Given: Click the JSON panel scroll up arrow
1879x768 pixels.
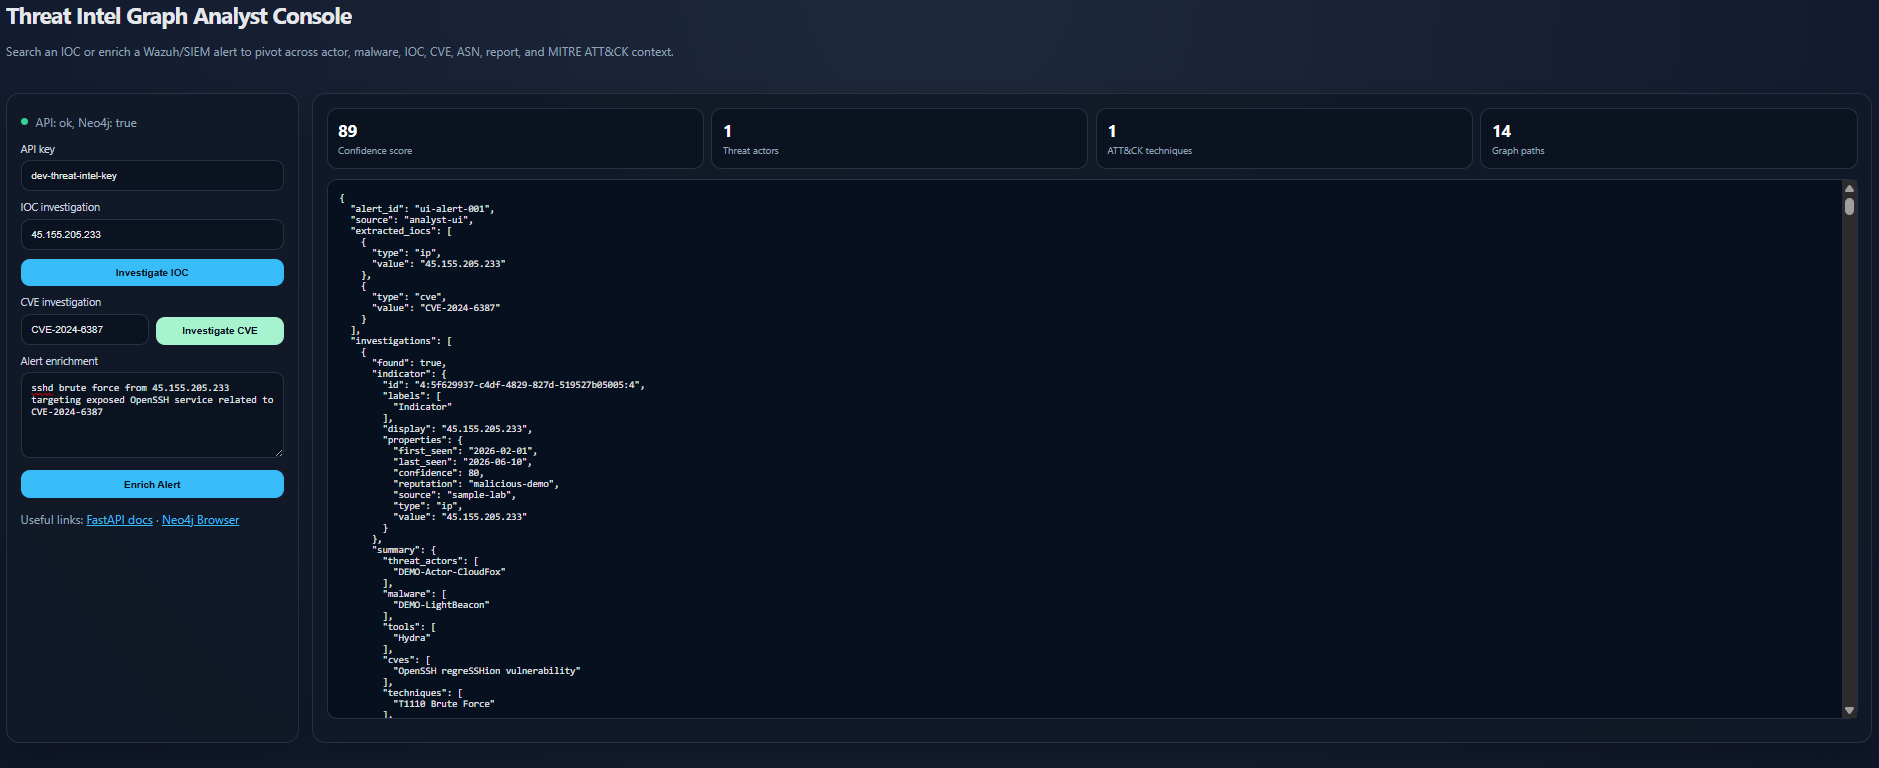Looking at the screenshot, I should pyautogui.click(x=1850, y=188).
